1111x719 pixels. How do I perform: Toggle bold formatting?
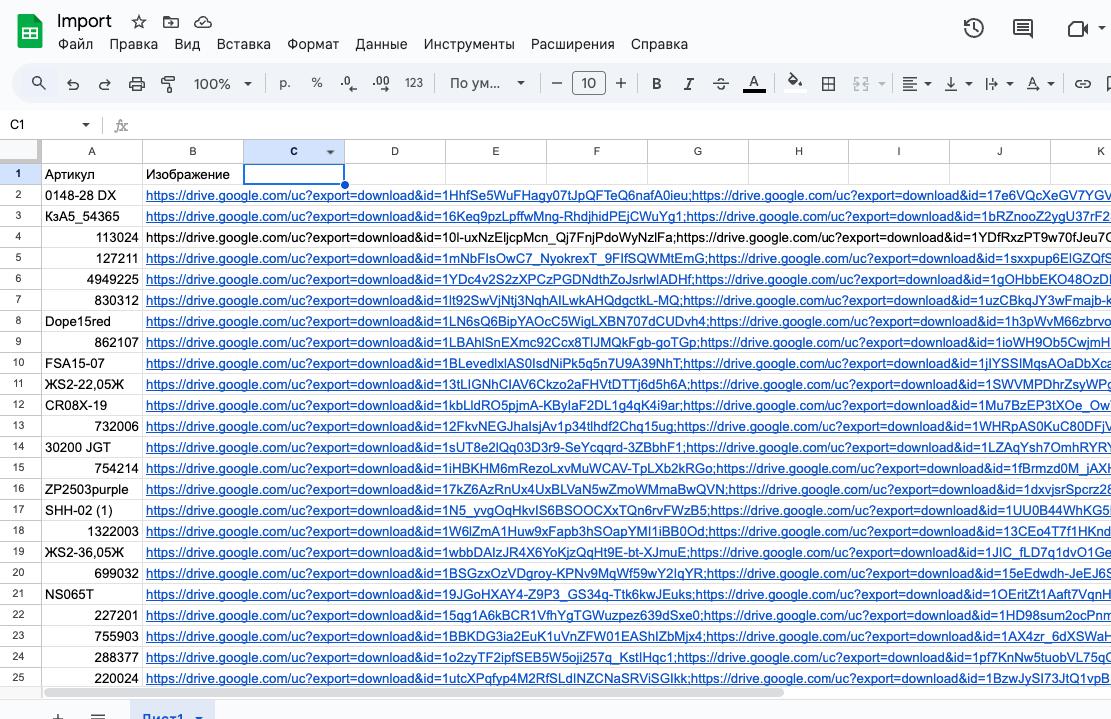pyautogui.click(x=656, y=84)
